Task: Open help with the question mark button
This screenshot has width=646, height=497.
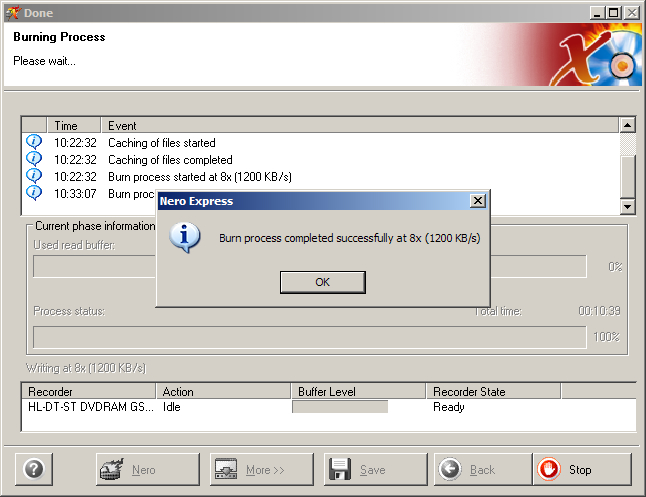Action: pos(34,469)
